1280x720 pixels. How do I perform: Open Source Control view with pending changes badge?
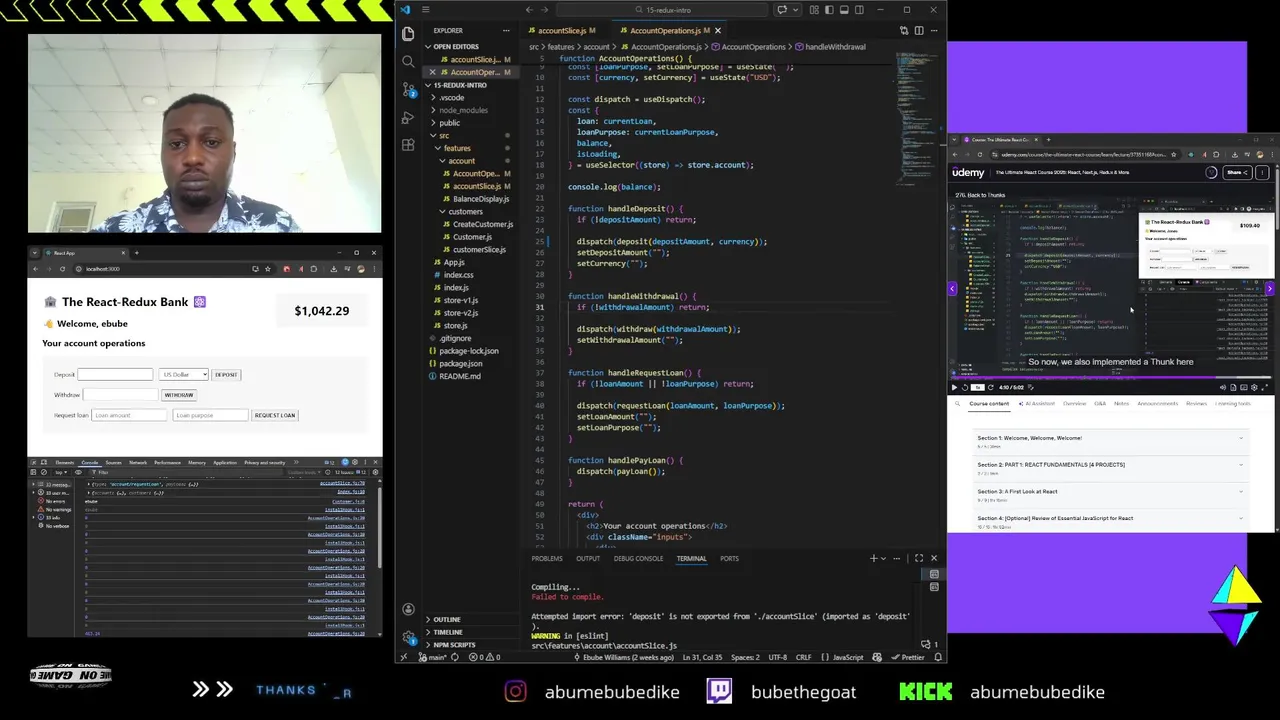pyautogui.click(x=408, y=89)
